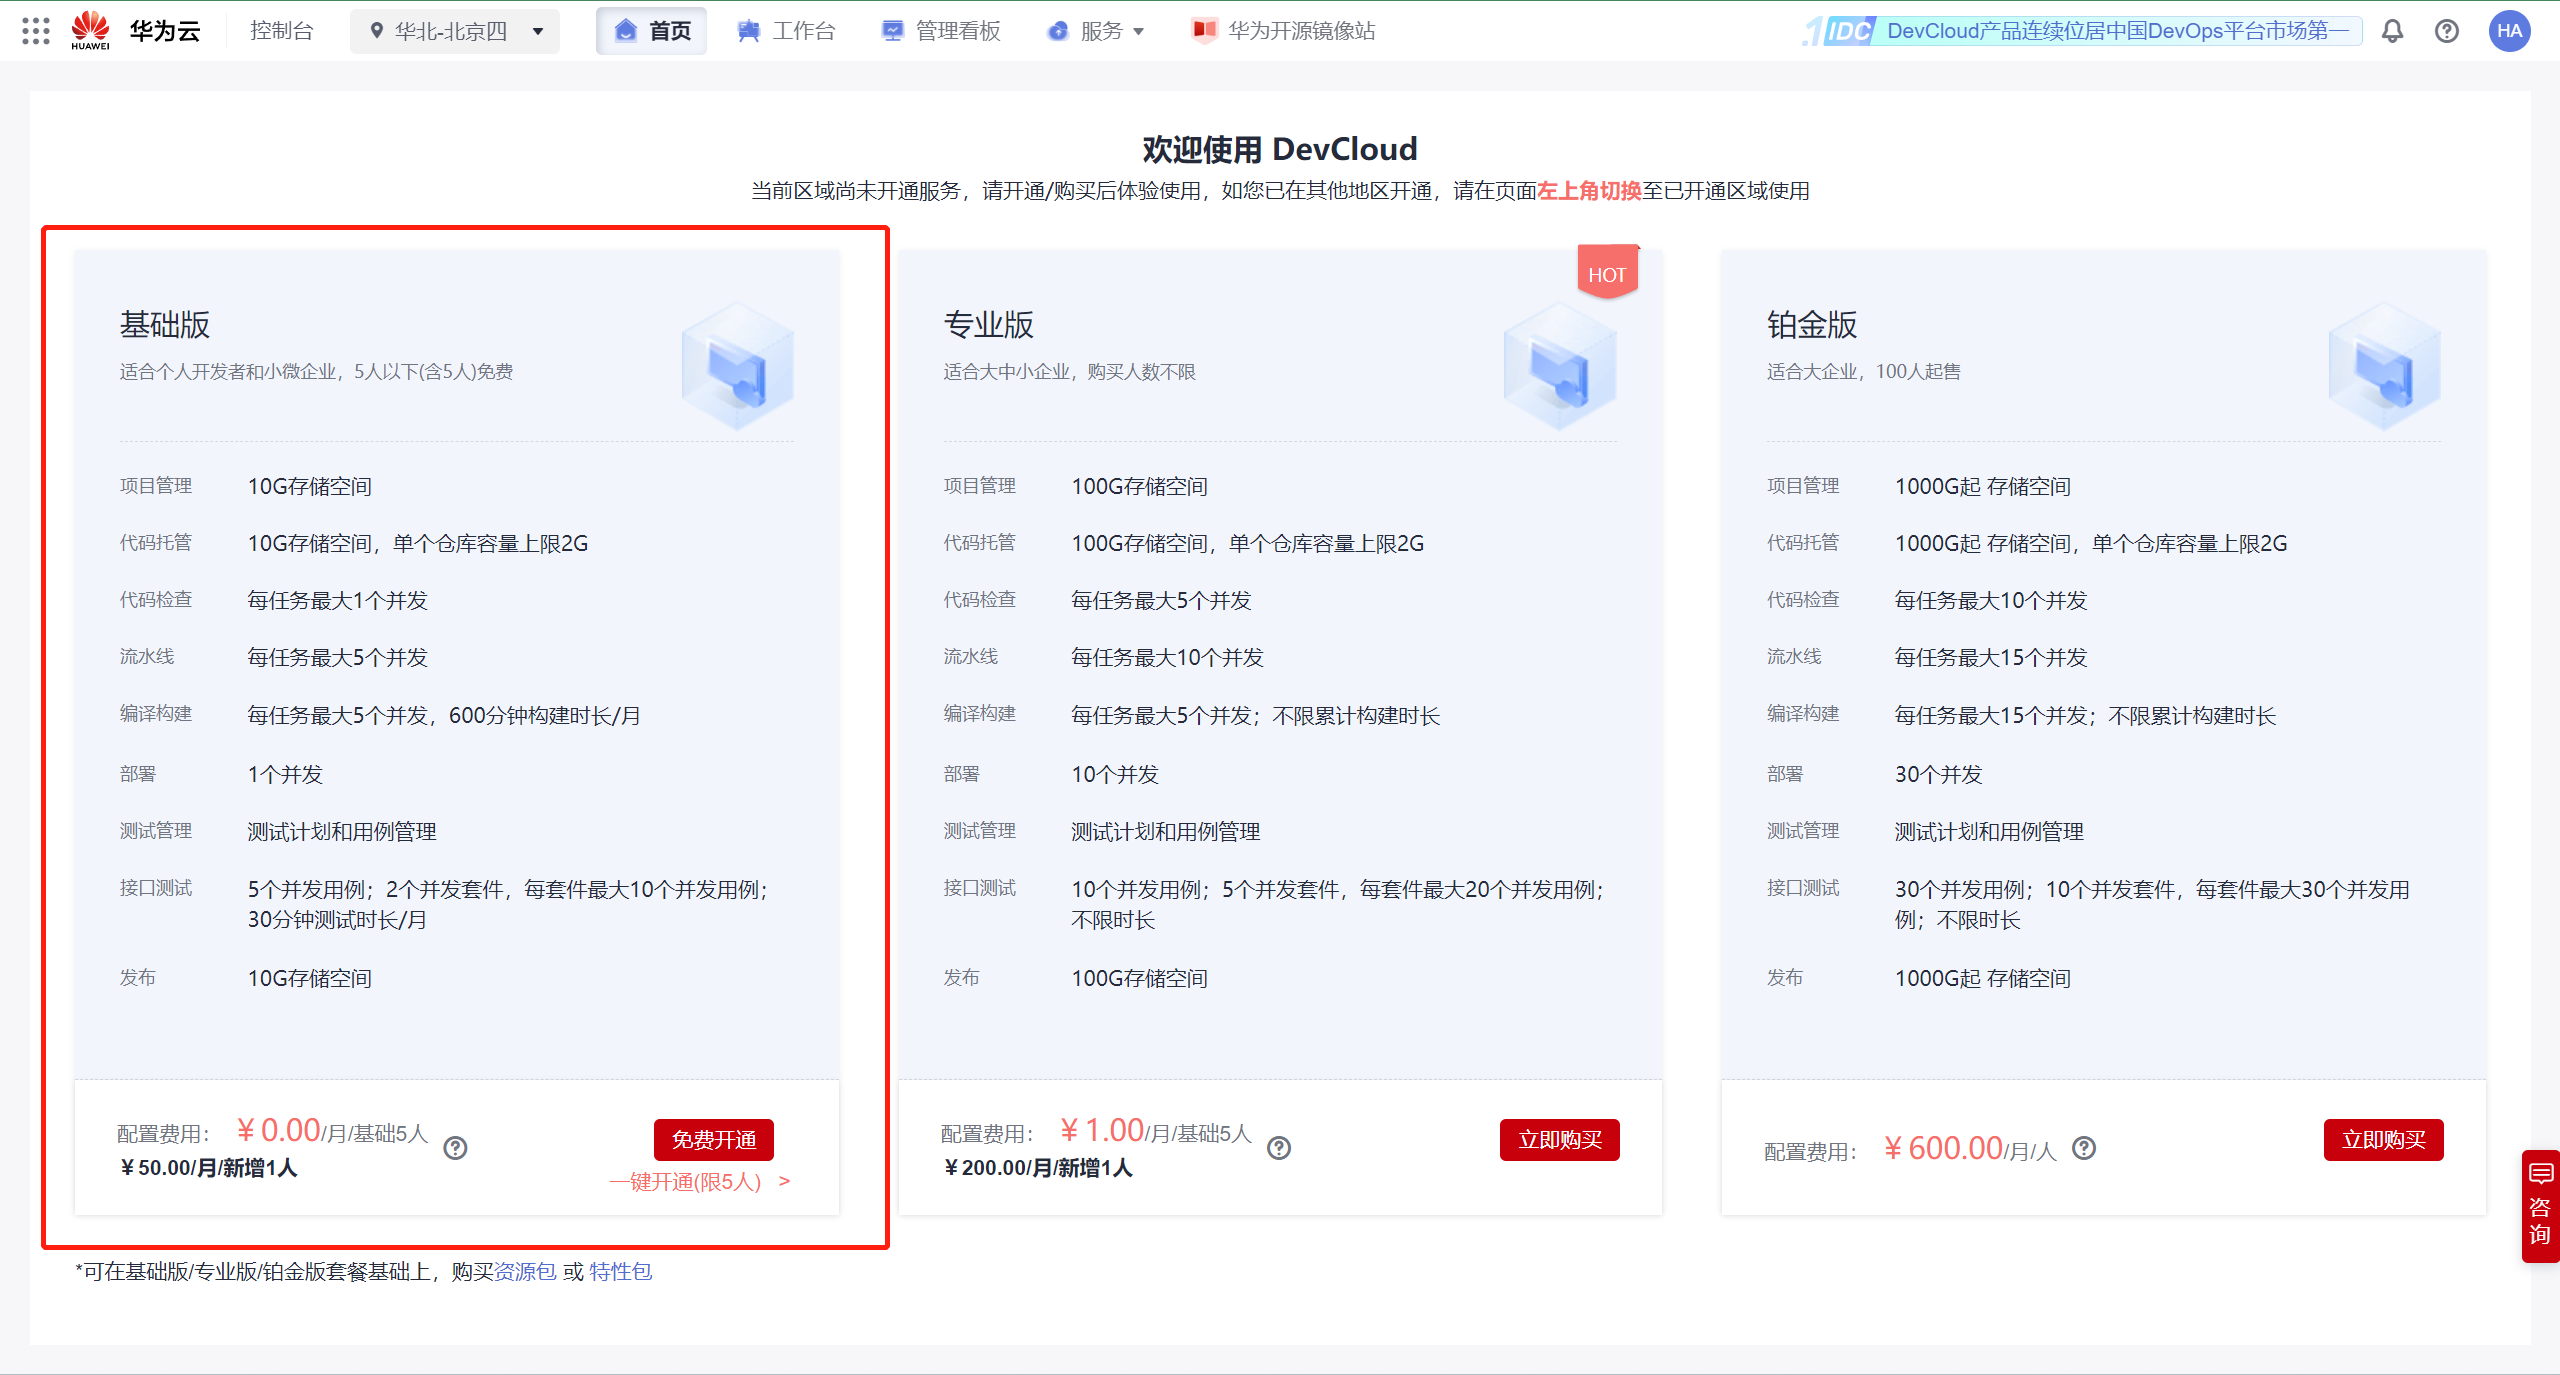Click 适合大企业，100人起售 description
Image resolution: width=2560 pixels, height=1375 pixels.
1863,371
